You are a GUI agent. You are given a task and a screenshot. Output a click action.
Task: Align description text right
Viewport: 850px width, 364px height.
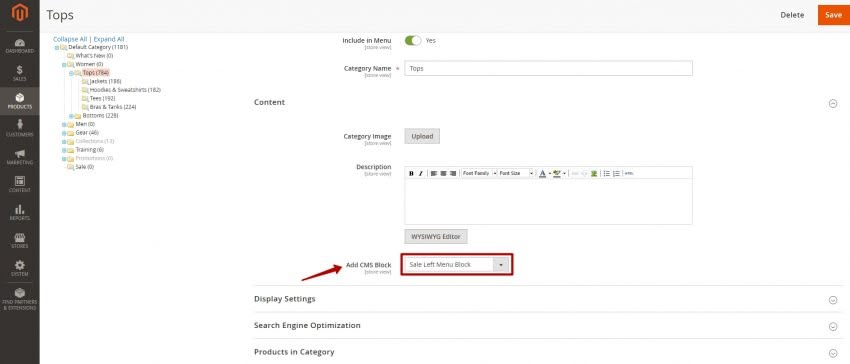point(453,174)
